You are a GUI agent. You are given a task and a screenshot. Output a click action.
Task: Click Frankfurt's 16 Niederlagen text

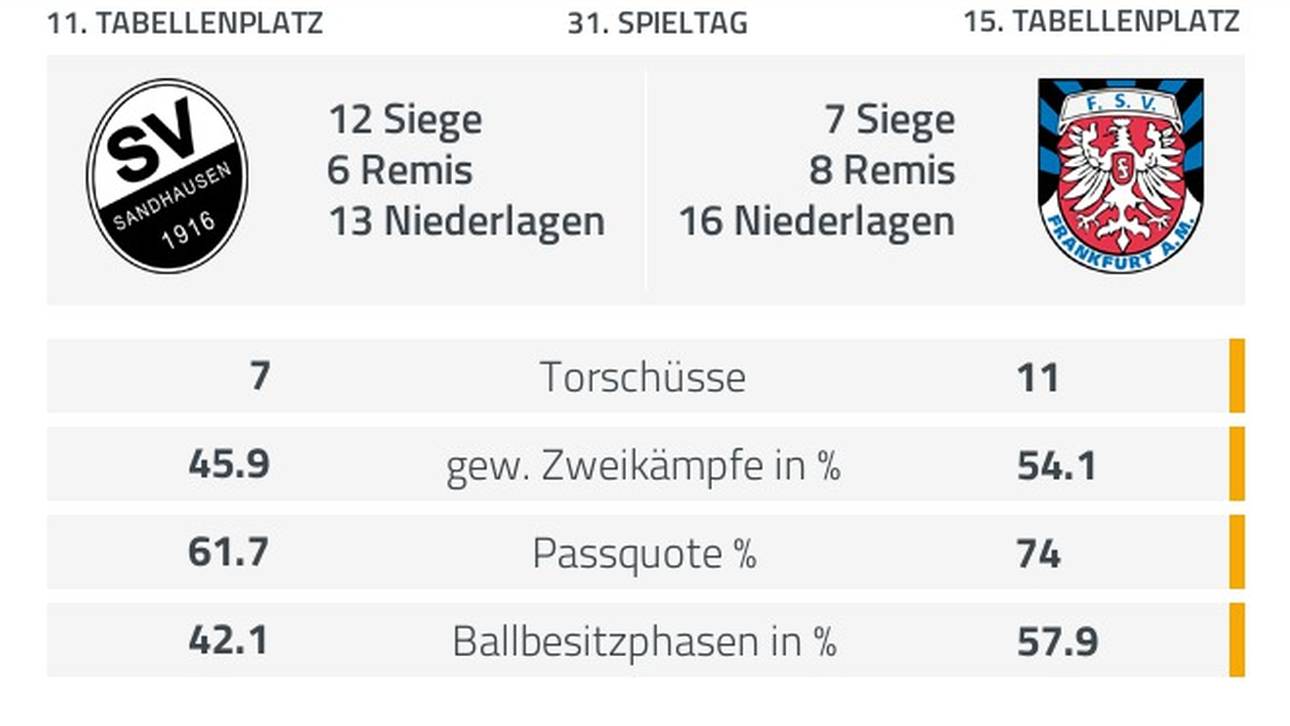[x=817, y=221]
